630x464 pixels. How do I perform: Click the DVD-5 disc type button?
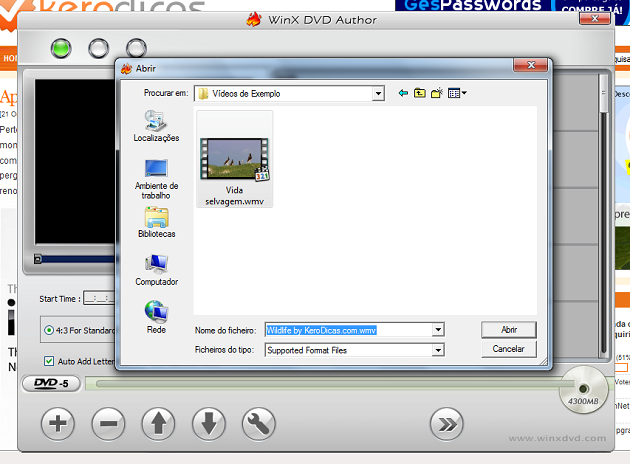tap(52, 383)
